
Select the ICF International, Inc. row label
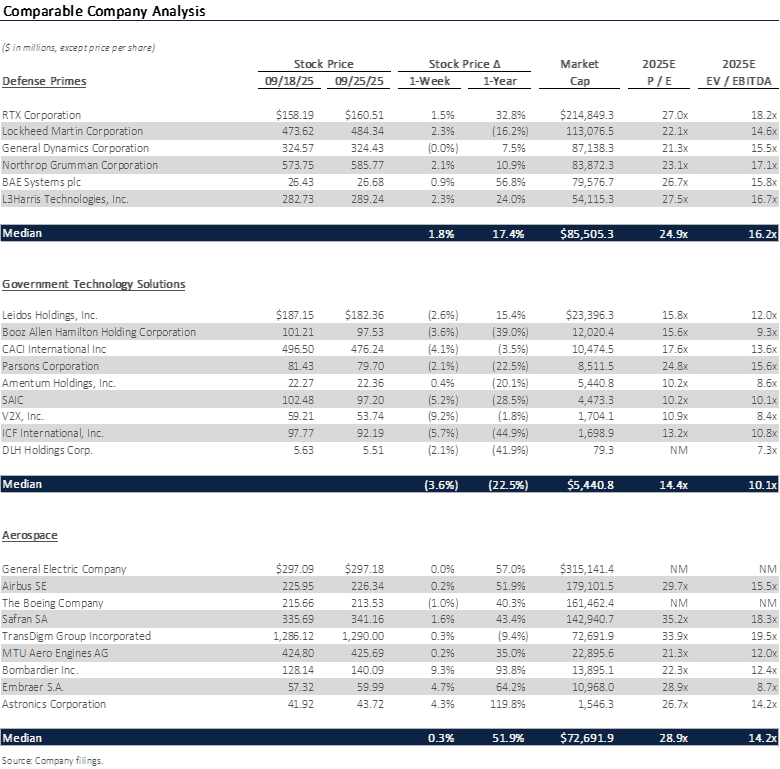59,434
